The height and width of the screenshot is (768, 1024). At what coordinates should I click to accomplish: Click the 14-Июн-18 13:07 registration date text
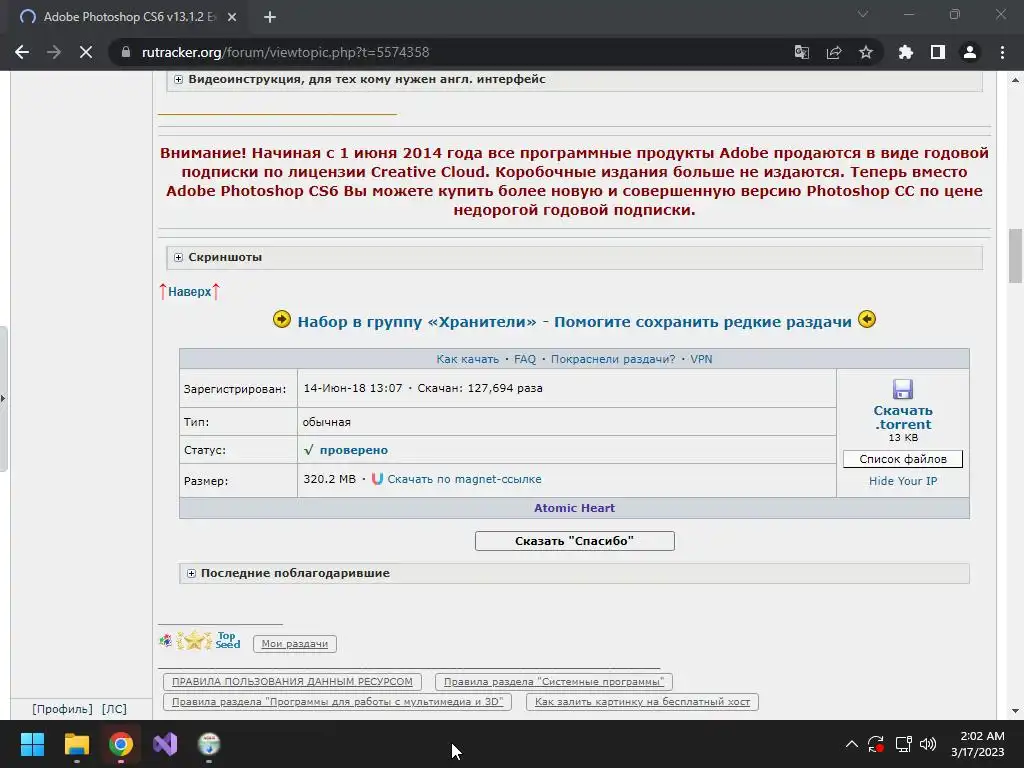tap(353, 388)
